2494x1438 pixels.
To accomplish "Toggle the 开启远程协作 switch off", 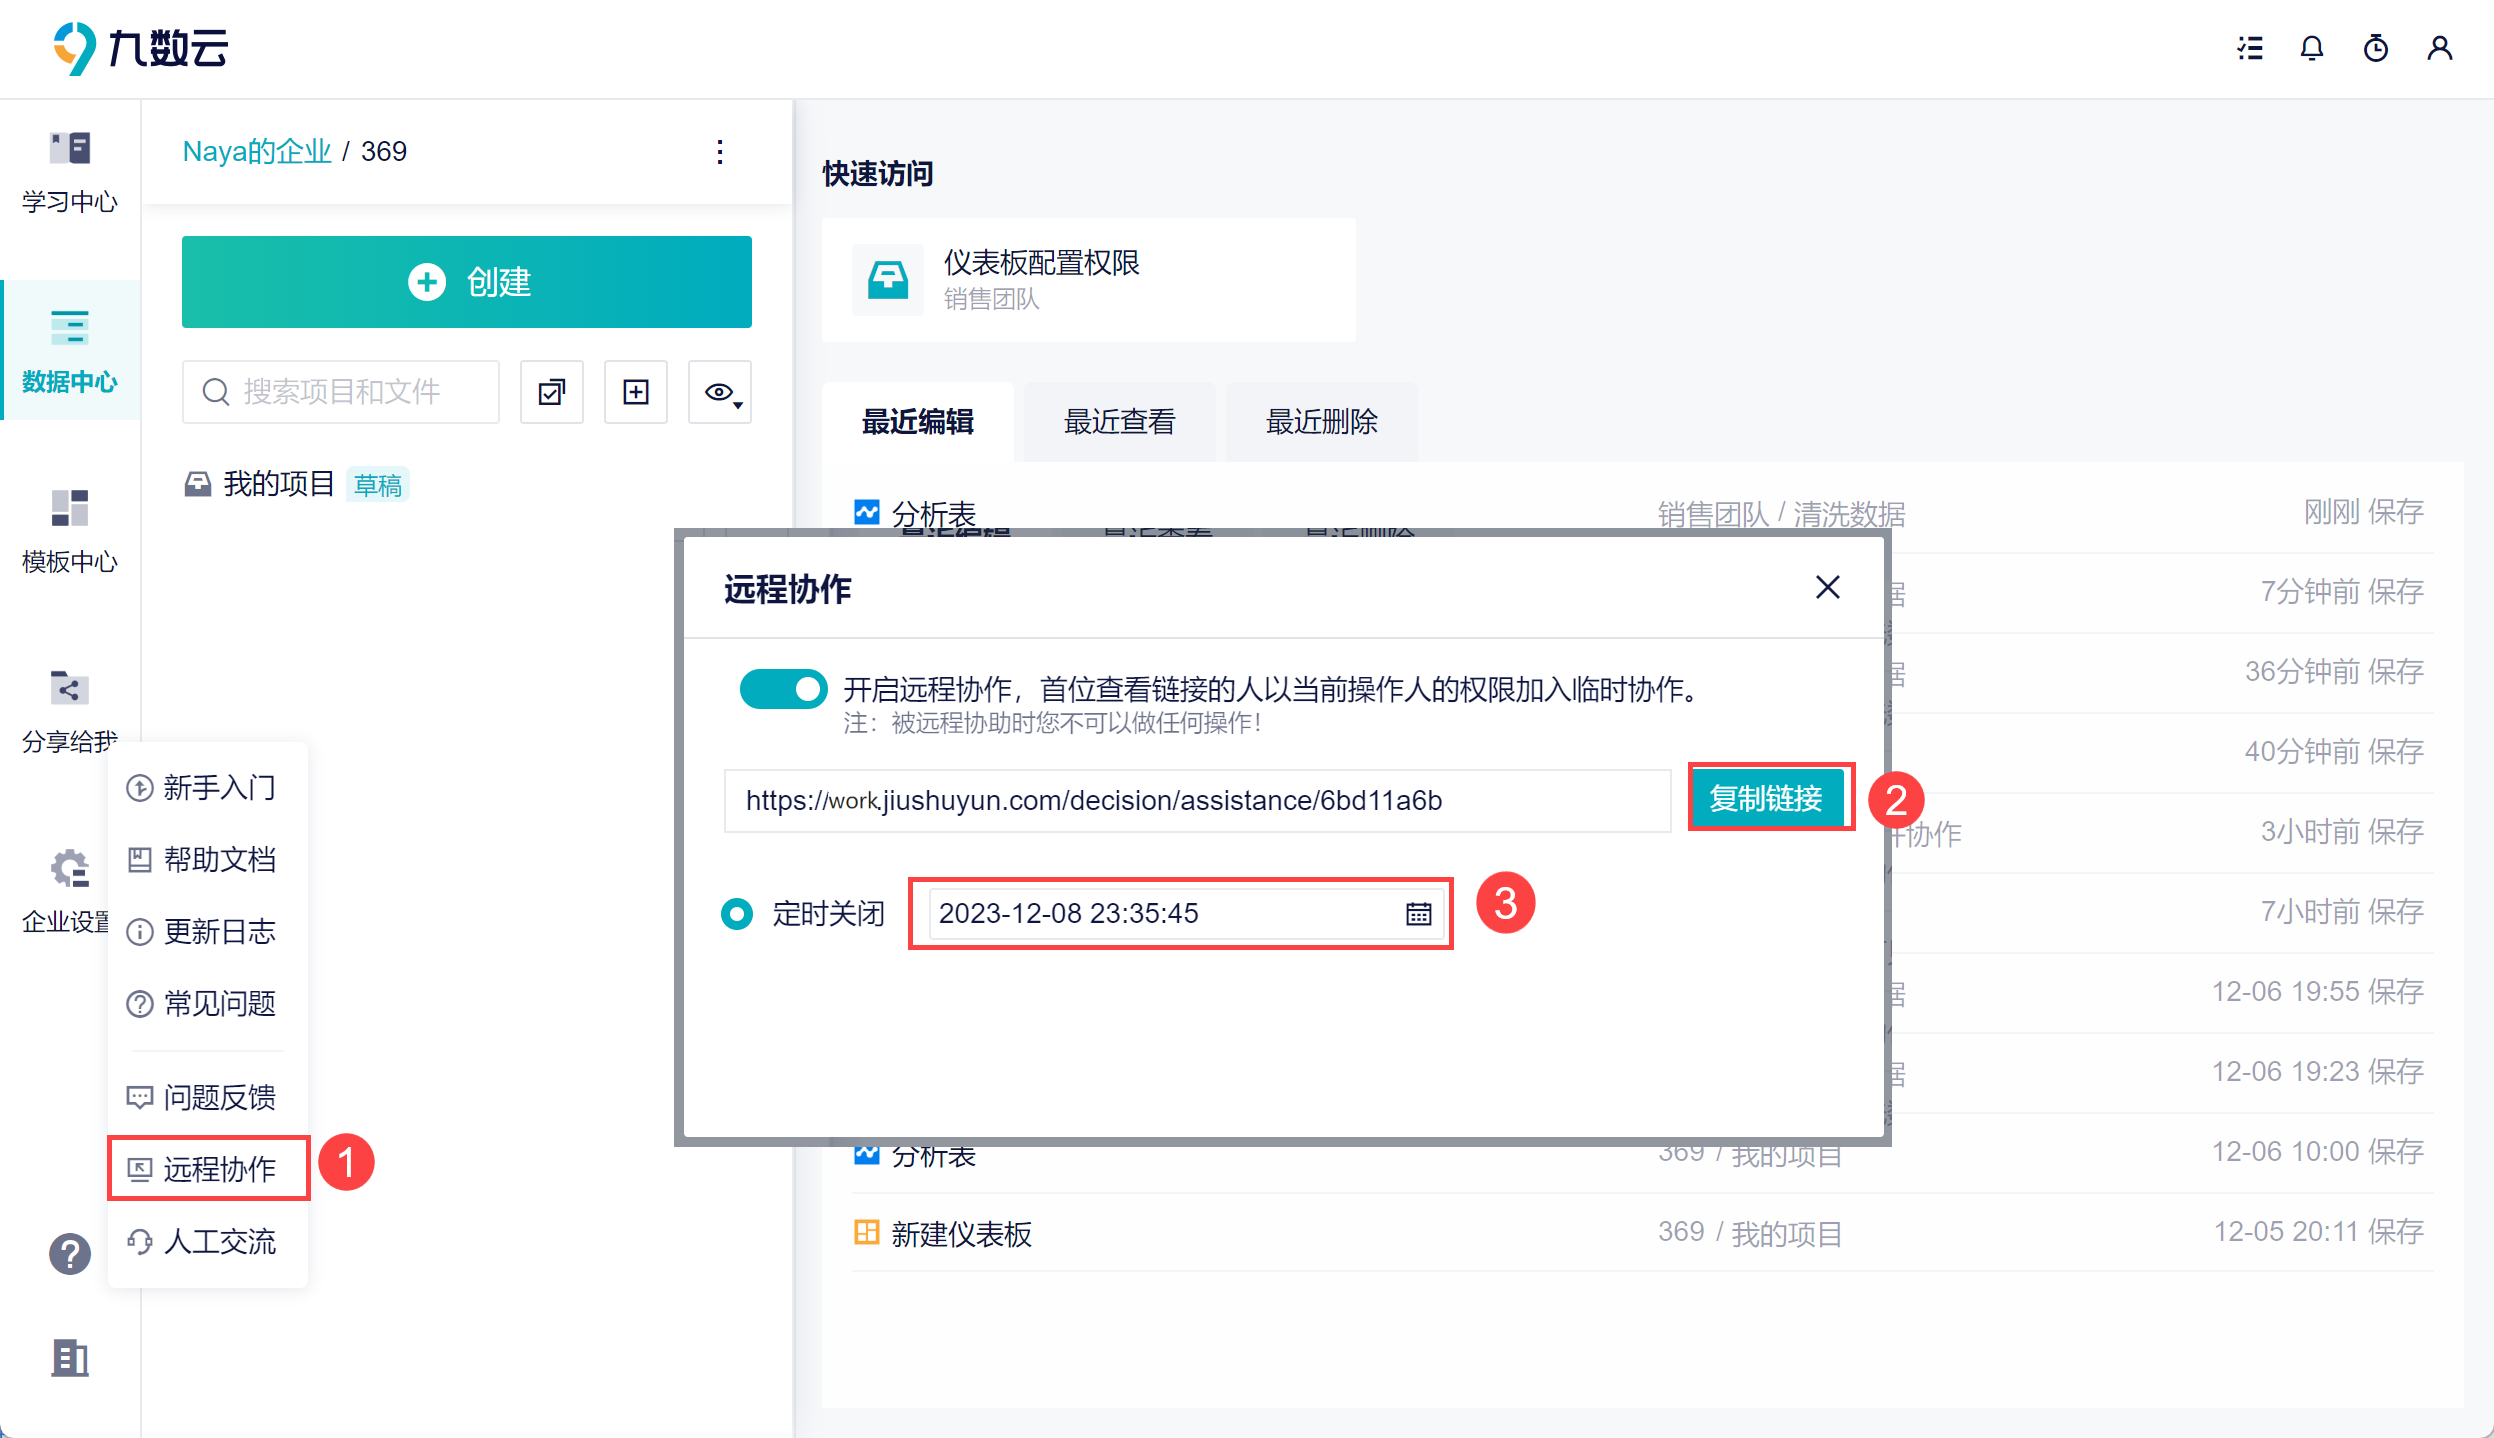I will click(783, 689).
